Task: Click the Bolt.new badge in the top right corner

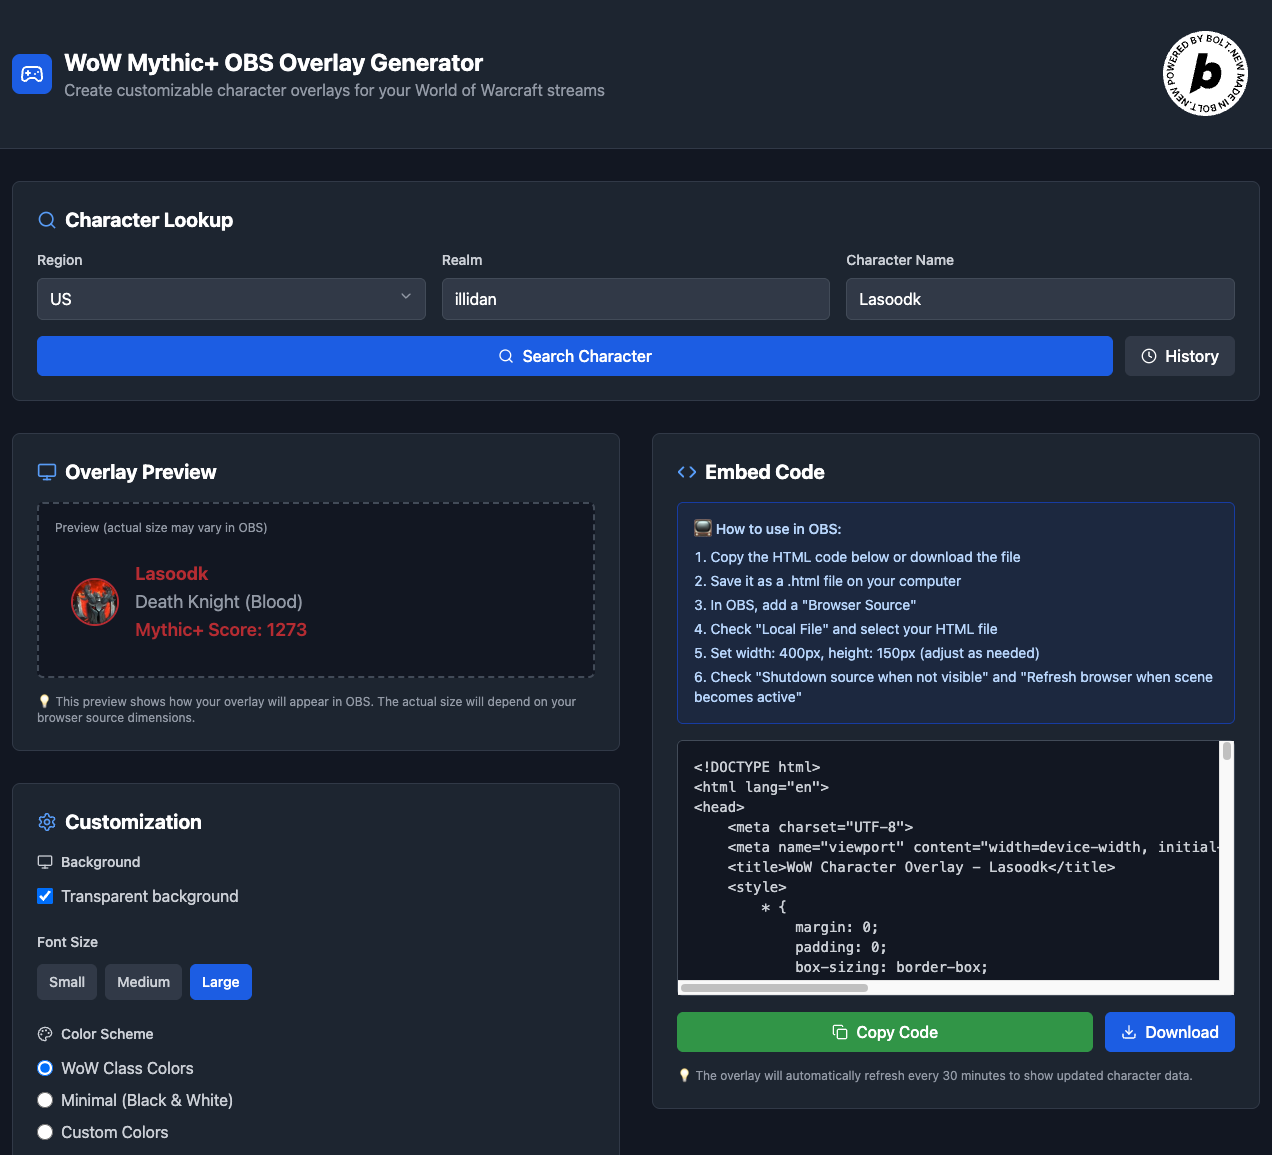Action: coord(1204,74)
